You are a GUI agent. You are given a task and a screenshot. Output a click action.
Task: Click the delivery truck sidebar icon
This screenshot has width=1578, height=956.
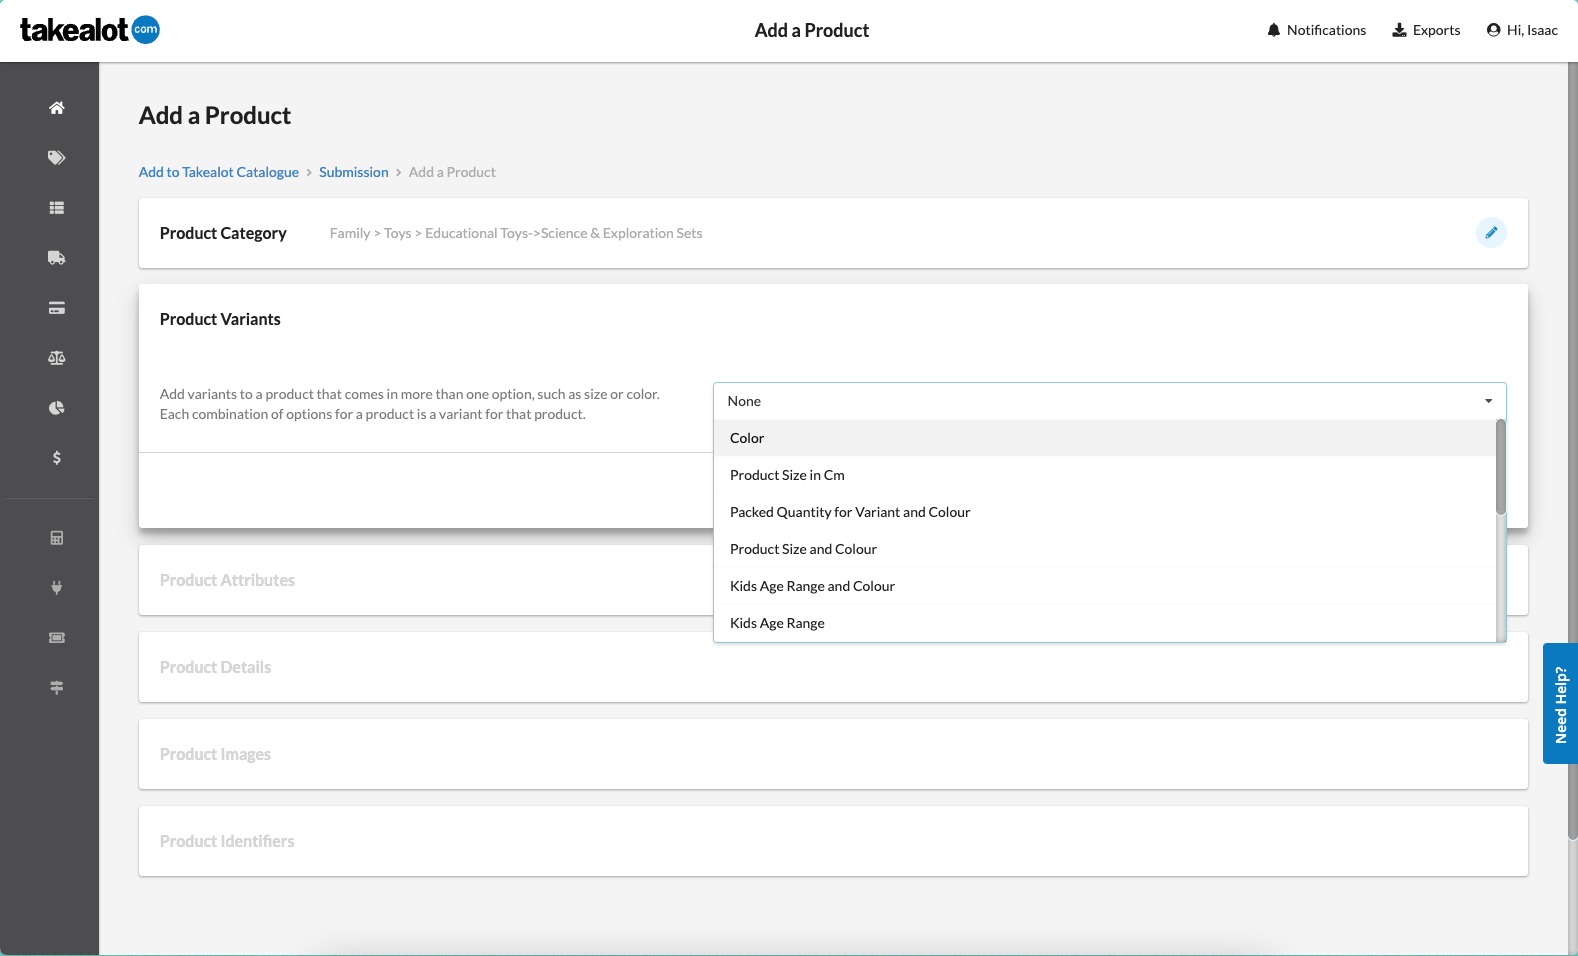57,258
